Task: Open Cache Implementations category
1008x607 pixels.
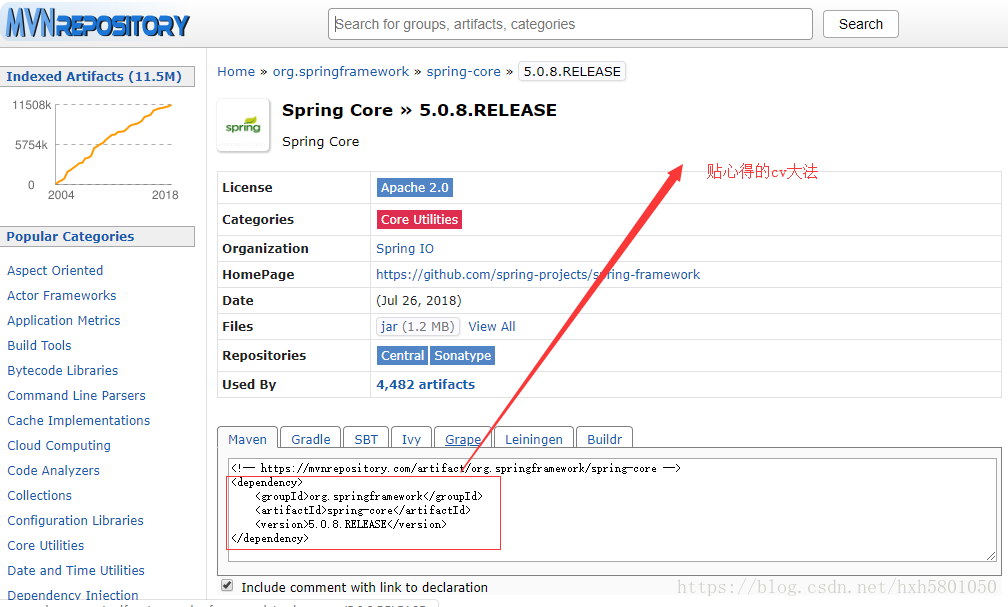Action: coord(78,421)
